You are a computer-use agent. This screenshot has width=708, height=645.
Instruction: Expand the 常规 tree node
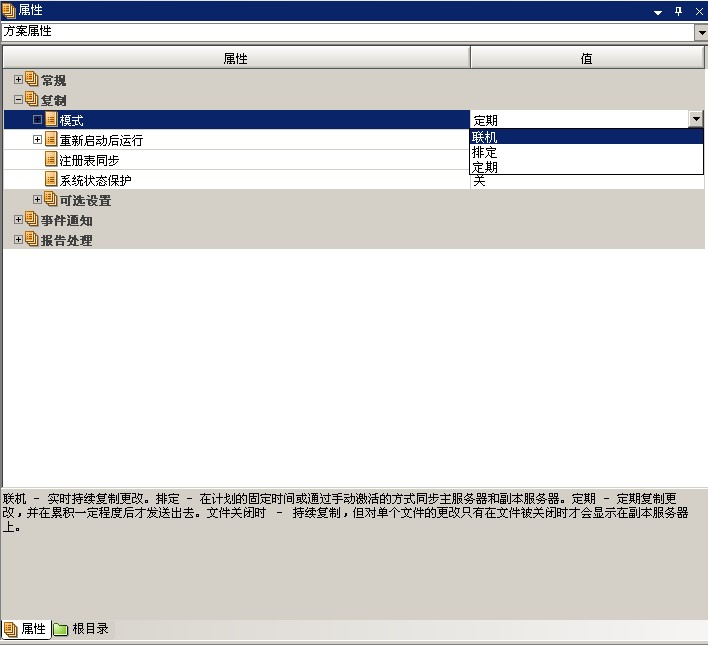tap(18, 80)
